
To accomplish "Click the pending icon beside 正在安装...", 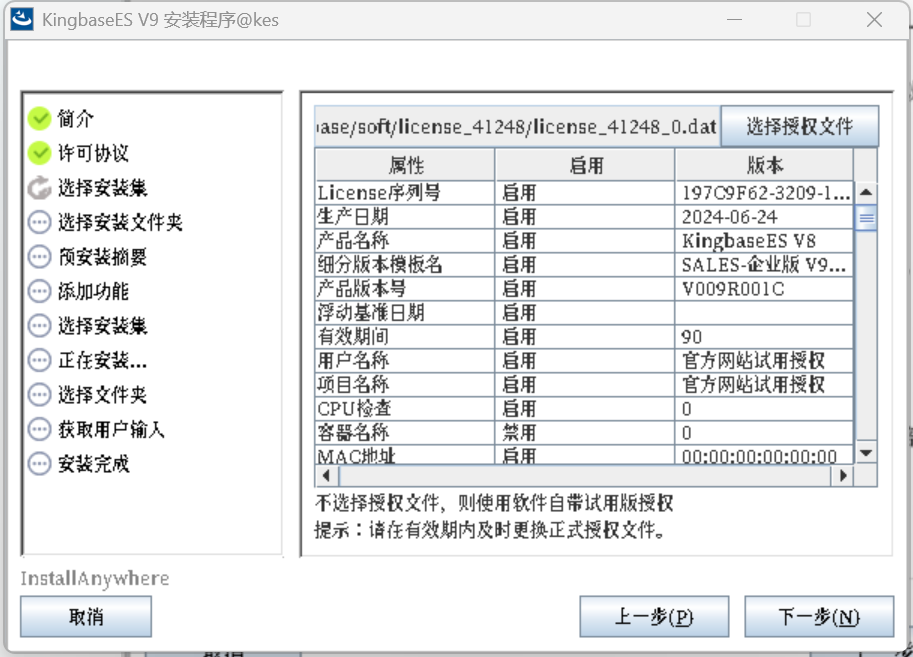I will pyautogui.click(x=40, y=361).
